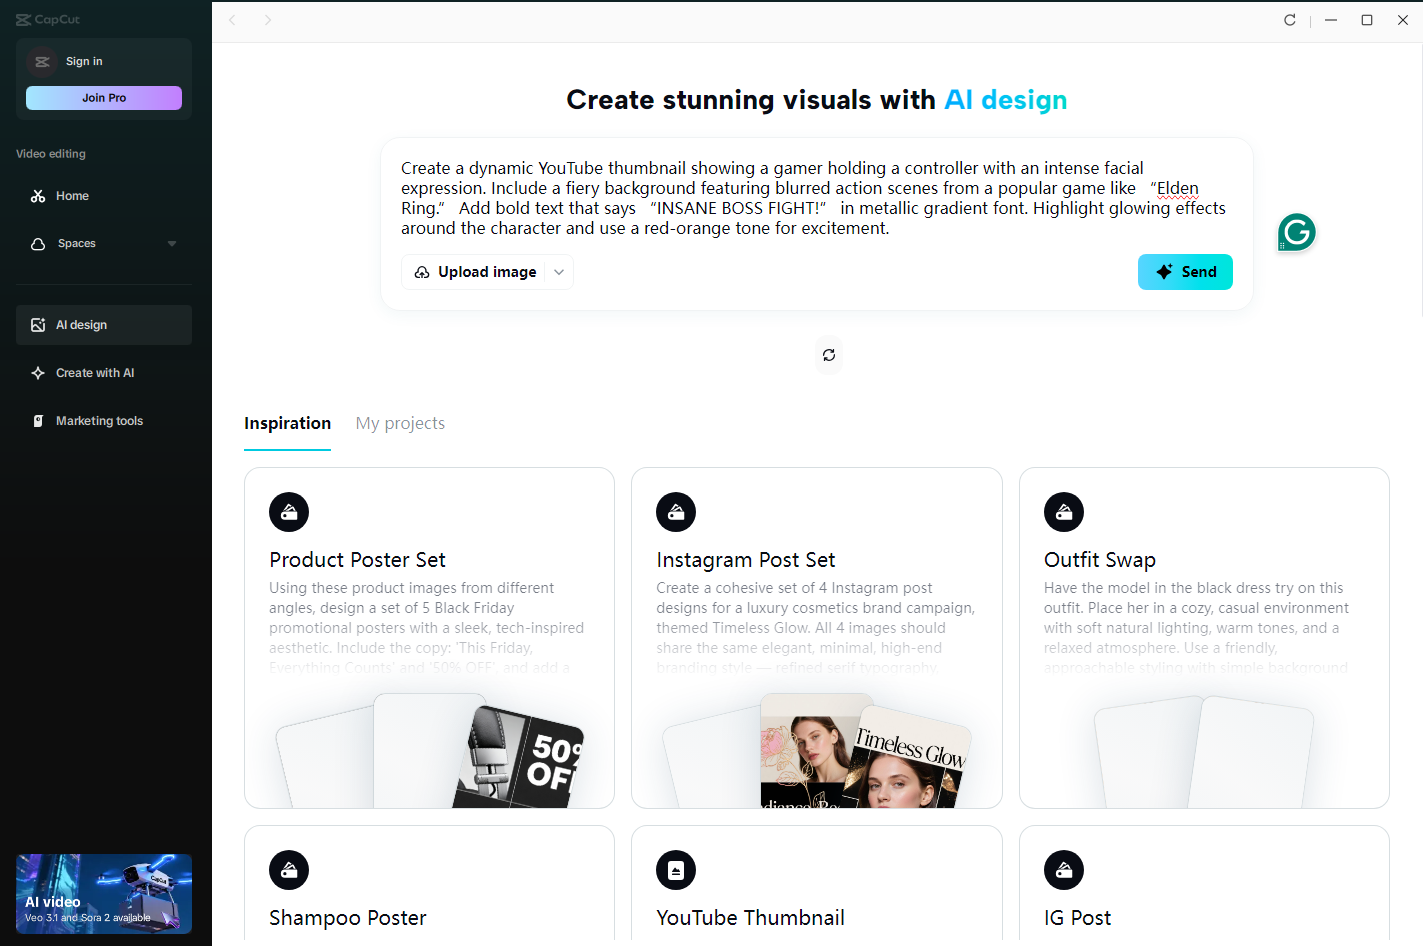Select the Inspiration tab
This screenshot has height=946, width=1423.
[287, 423]
